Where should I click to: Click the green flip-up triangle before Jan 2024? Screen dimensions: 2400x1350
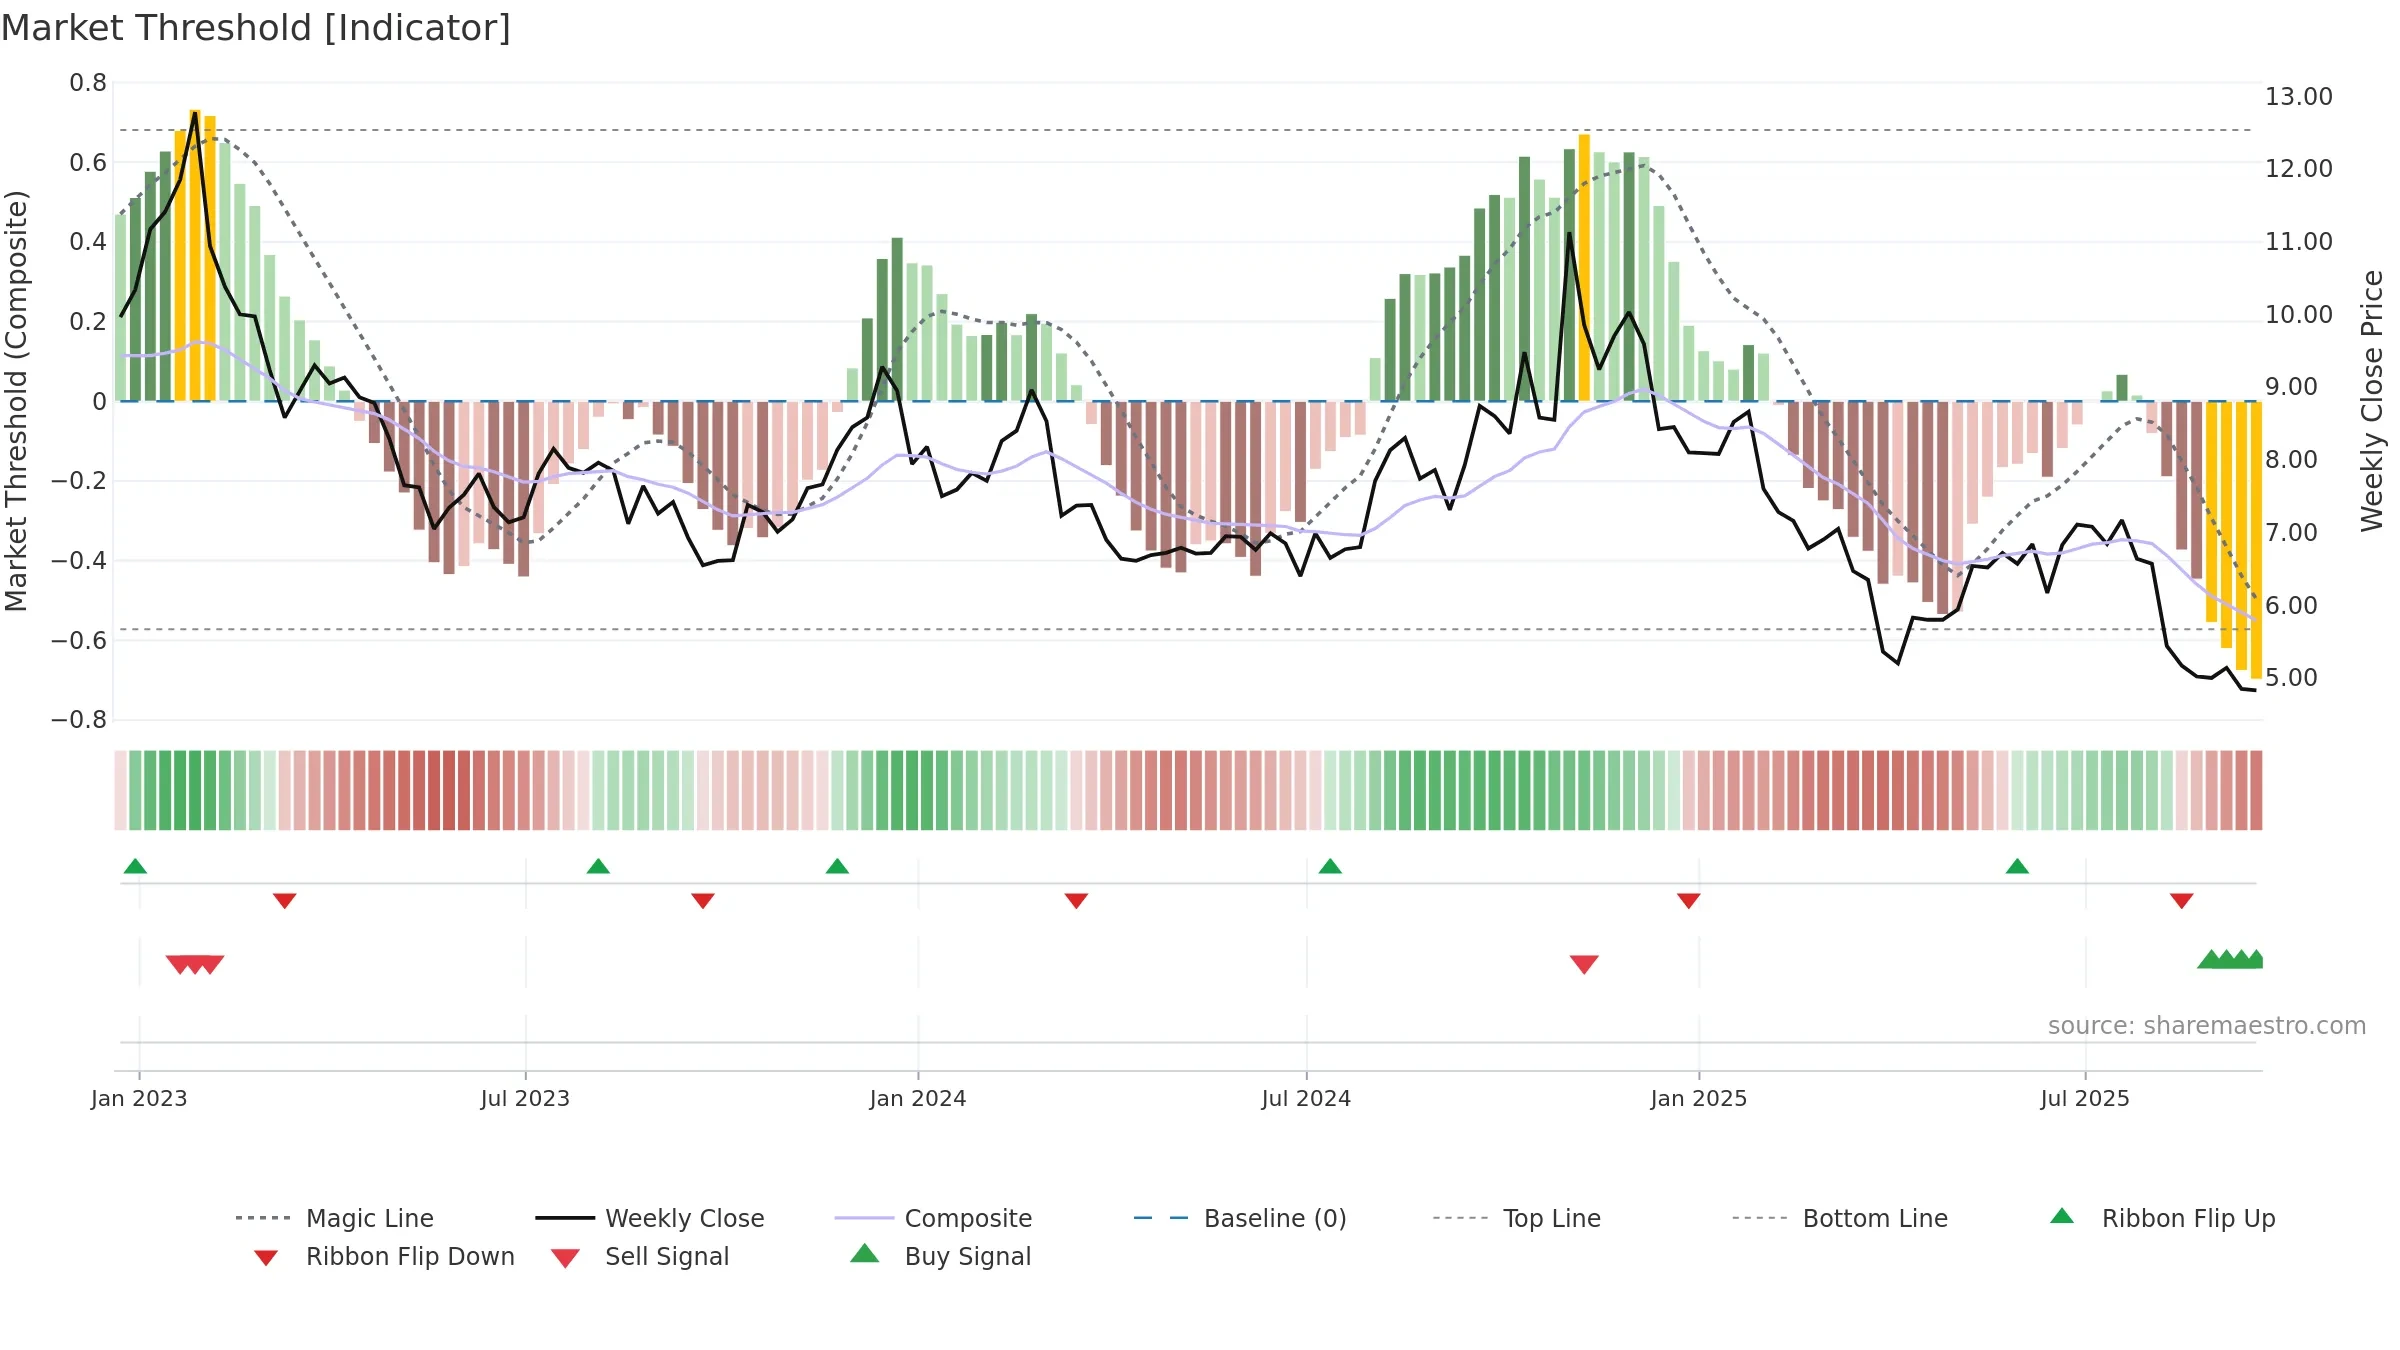click(x=837, y=866)
